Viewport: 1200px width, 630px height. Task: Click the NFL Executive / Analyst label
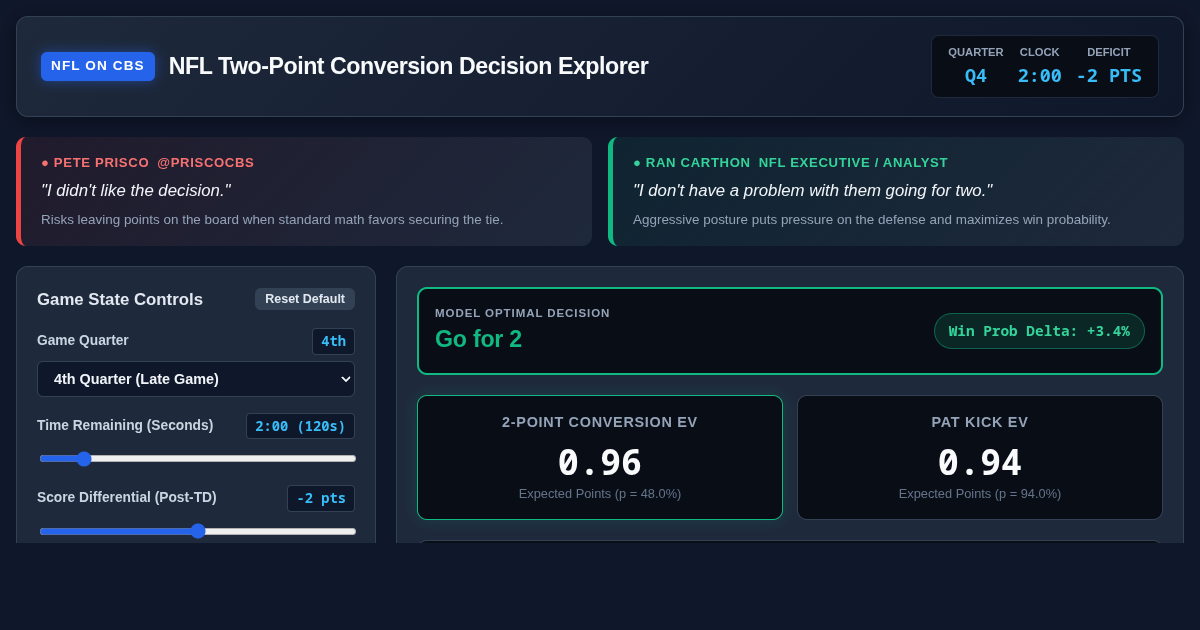click(853, 163)
